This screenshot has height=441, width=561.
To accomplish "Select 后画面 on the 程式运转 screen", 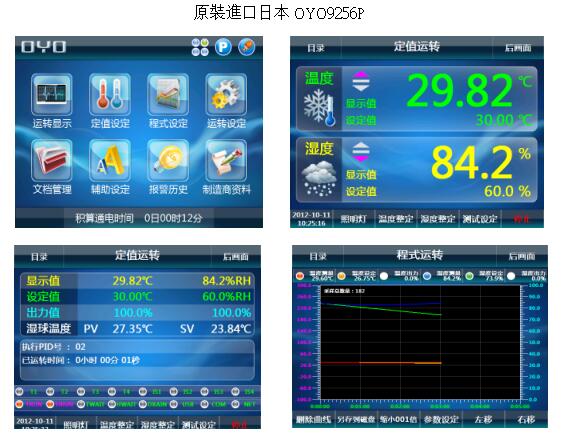I will tap(522, 256).
